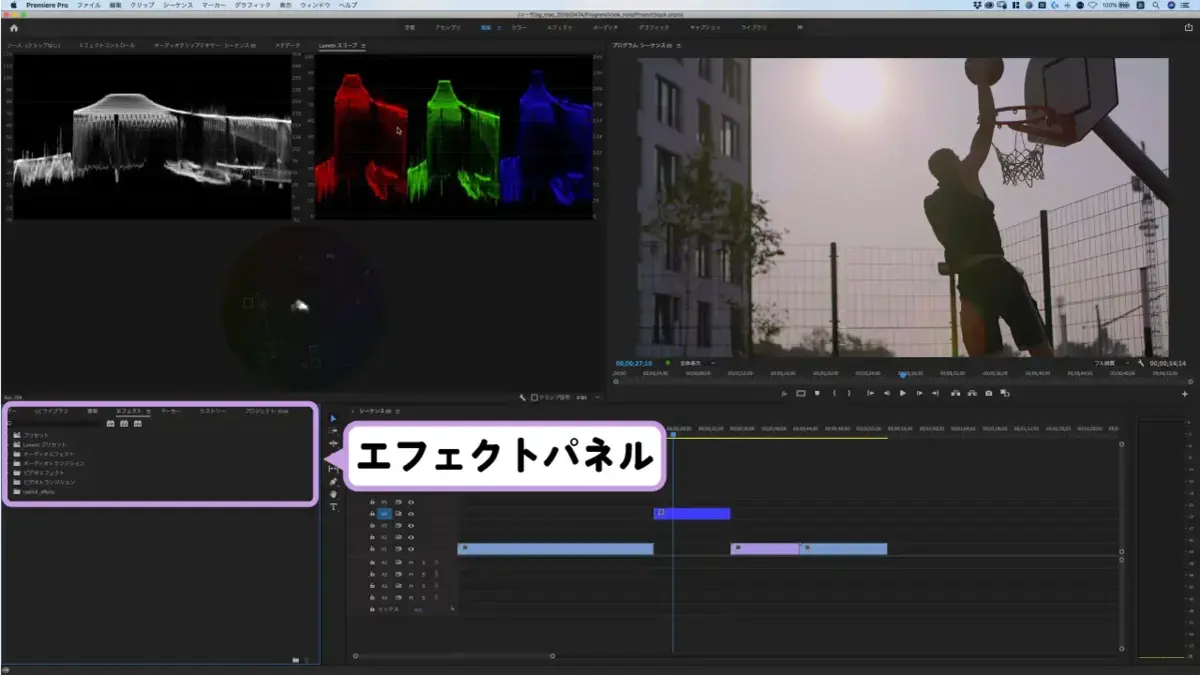Click the Export Frame camera icon
Screen dimensions: 1200x675
(x=989, y=393)
